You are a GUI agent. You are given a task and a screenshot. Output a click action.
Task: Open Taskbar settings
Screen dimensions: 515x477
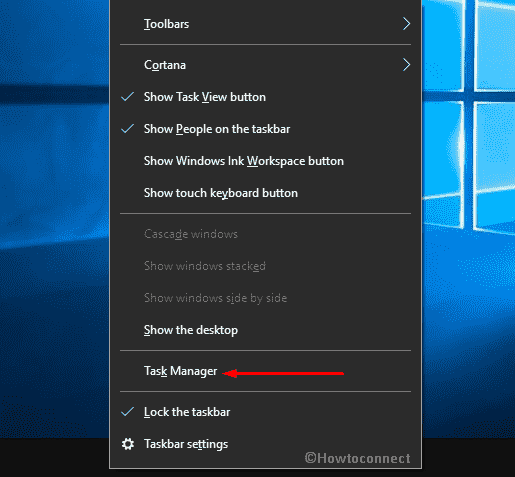265,444
